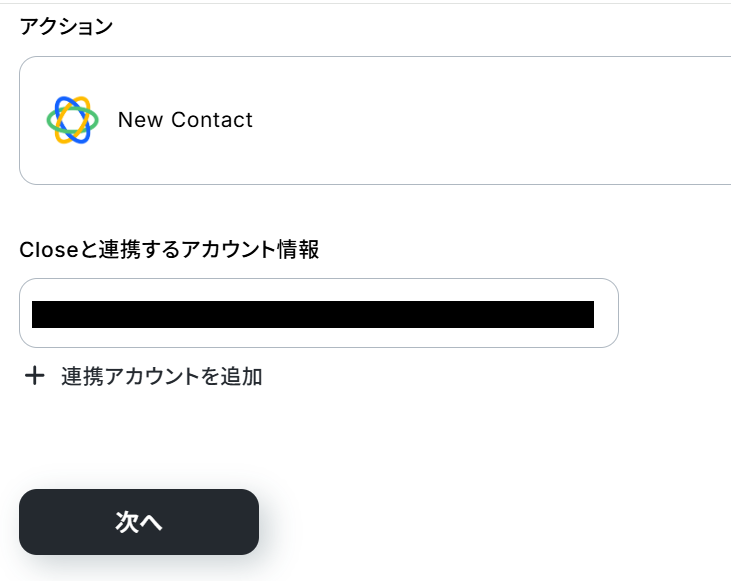Click the dark 次へ button's label text
Viewport: 731px width, 581px height.
(139, 522)
